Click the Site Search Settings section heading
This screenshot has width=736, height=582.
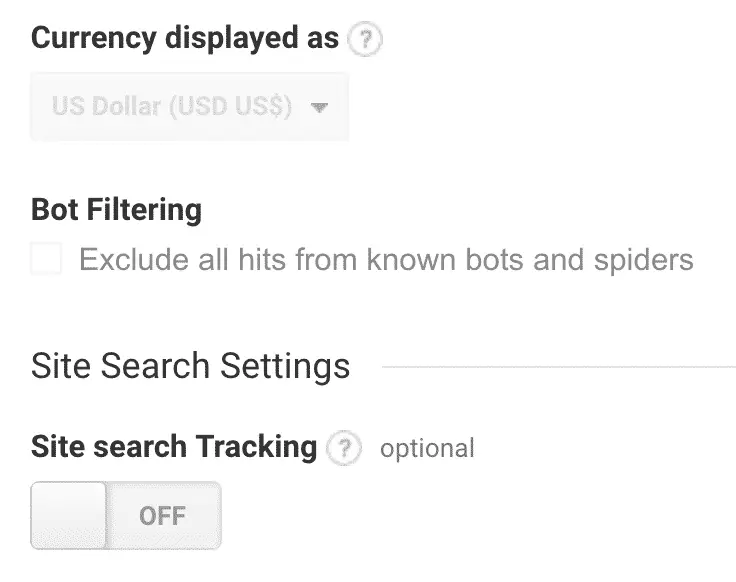pos(191,366)
